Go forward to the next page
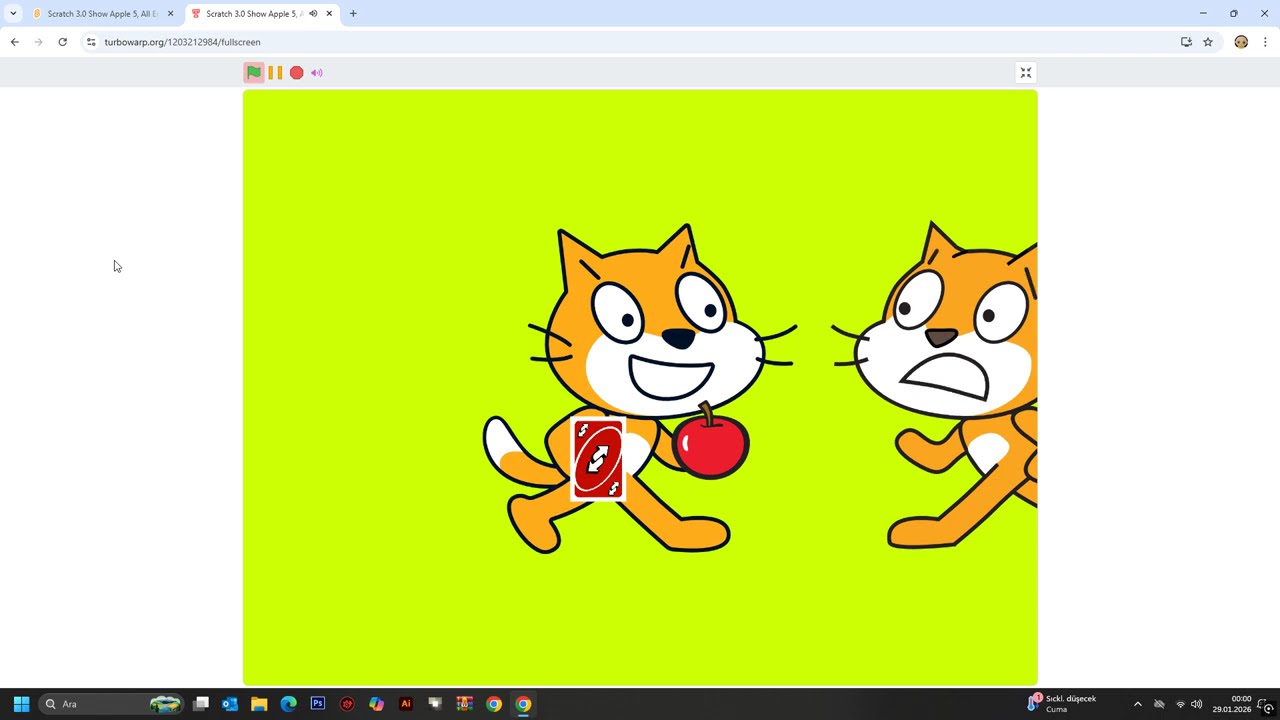Image resolution: width=1280 pixels, height=720 pixels. (x=38, y=42)
